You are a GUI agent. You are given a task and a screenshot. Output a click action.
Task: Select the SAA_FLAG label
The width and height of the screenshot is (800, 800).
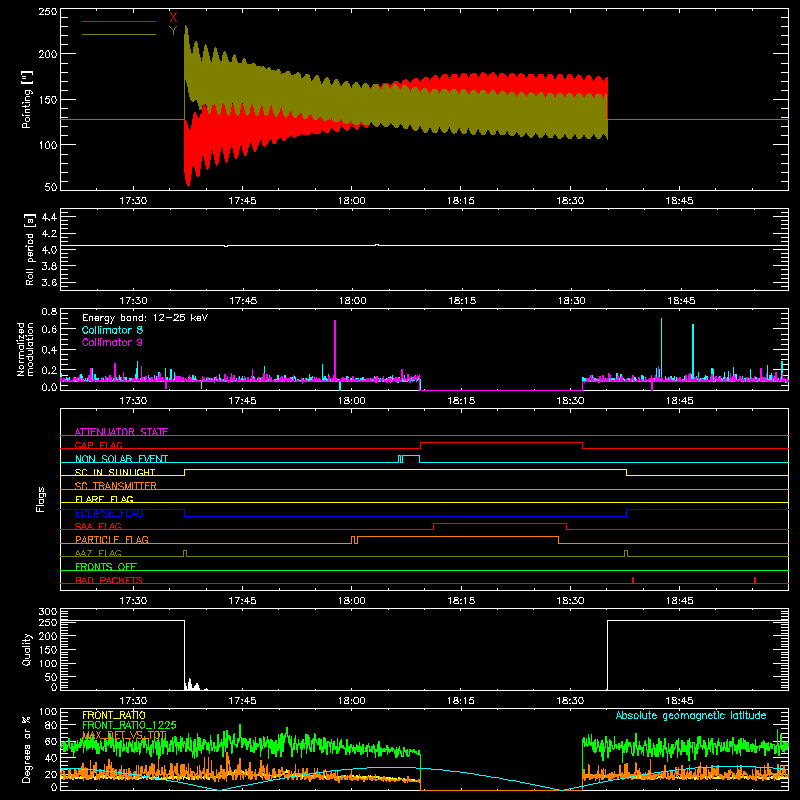[x=98, y=526]
